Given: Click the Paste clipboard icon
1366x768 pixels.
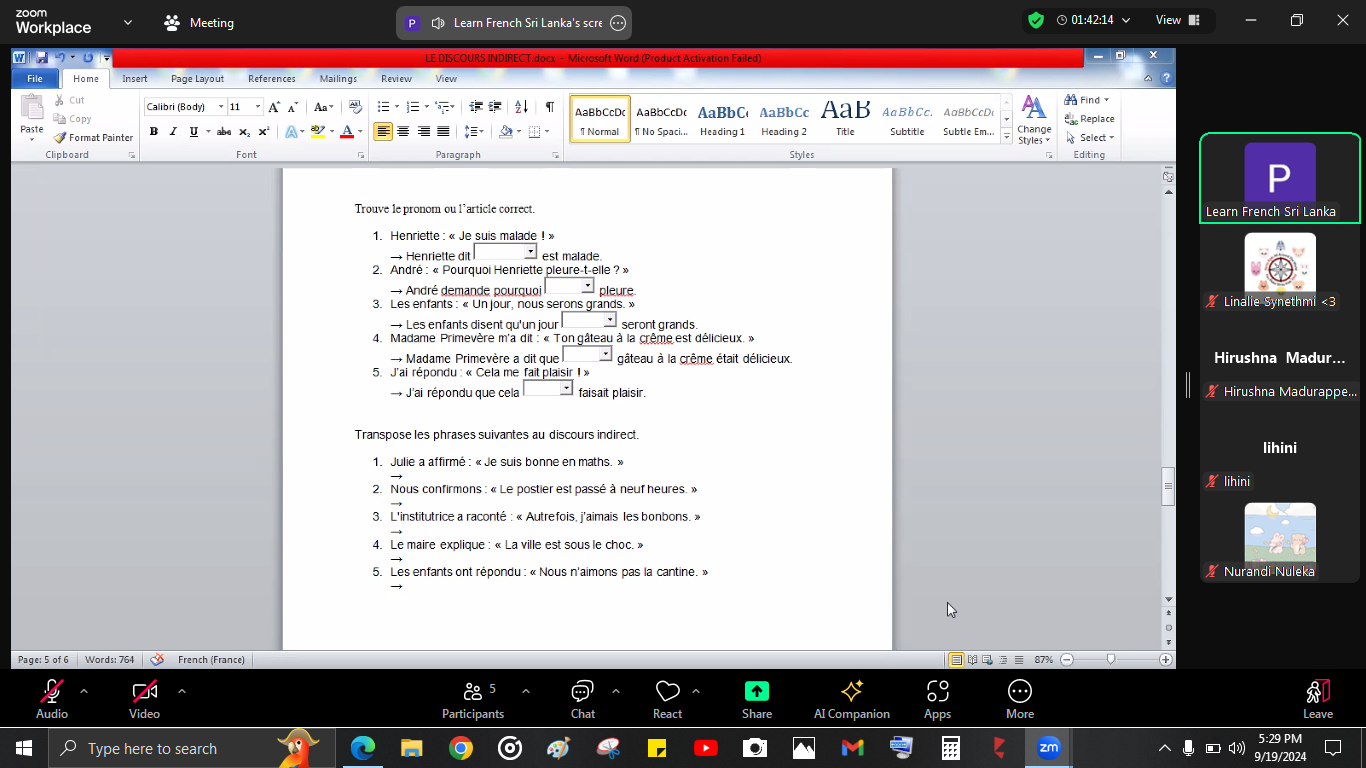Looking at the screenshot, I should (32, 108).
